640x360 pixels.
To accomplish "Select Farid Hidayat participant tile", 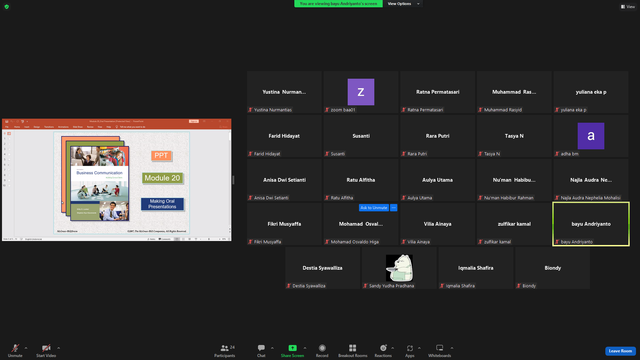I will pyautogui.click(x=284, y=136).
